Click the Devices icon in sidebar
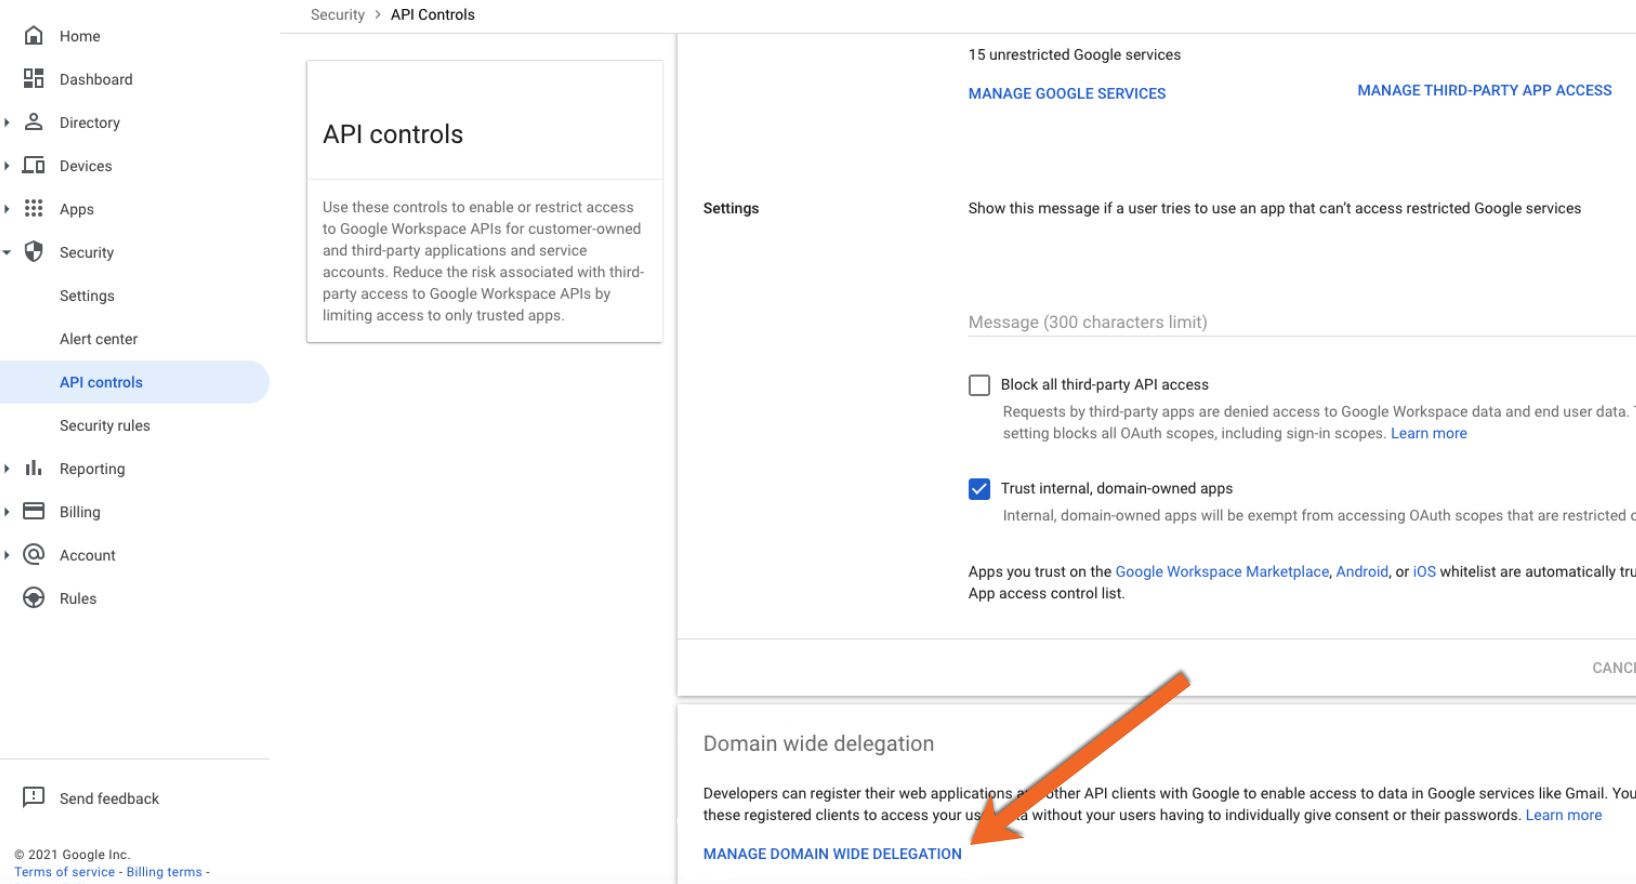This screenshot has height=884, width=1636. tap(34, 166)
